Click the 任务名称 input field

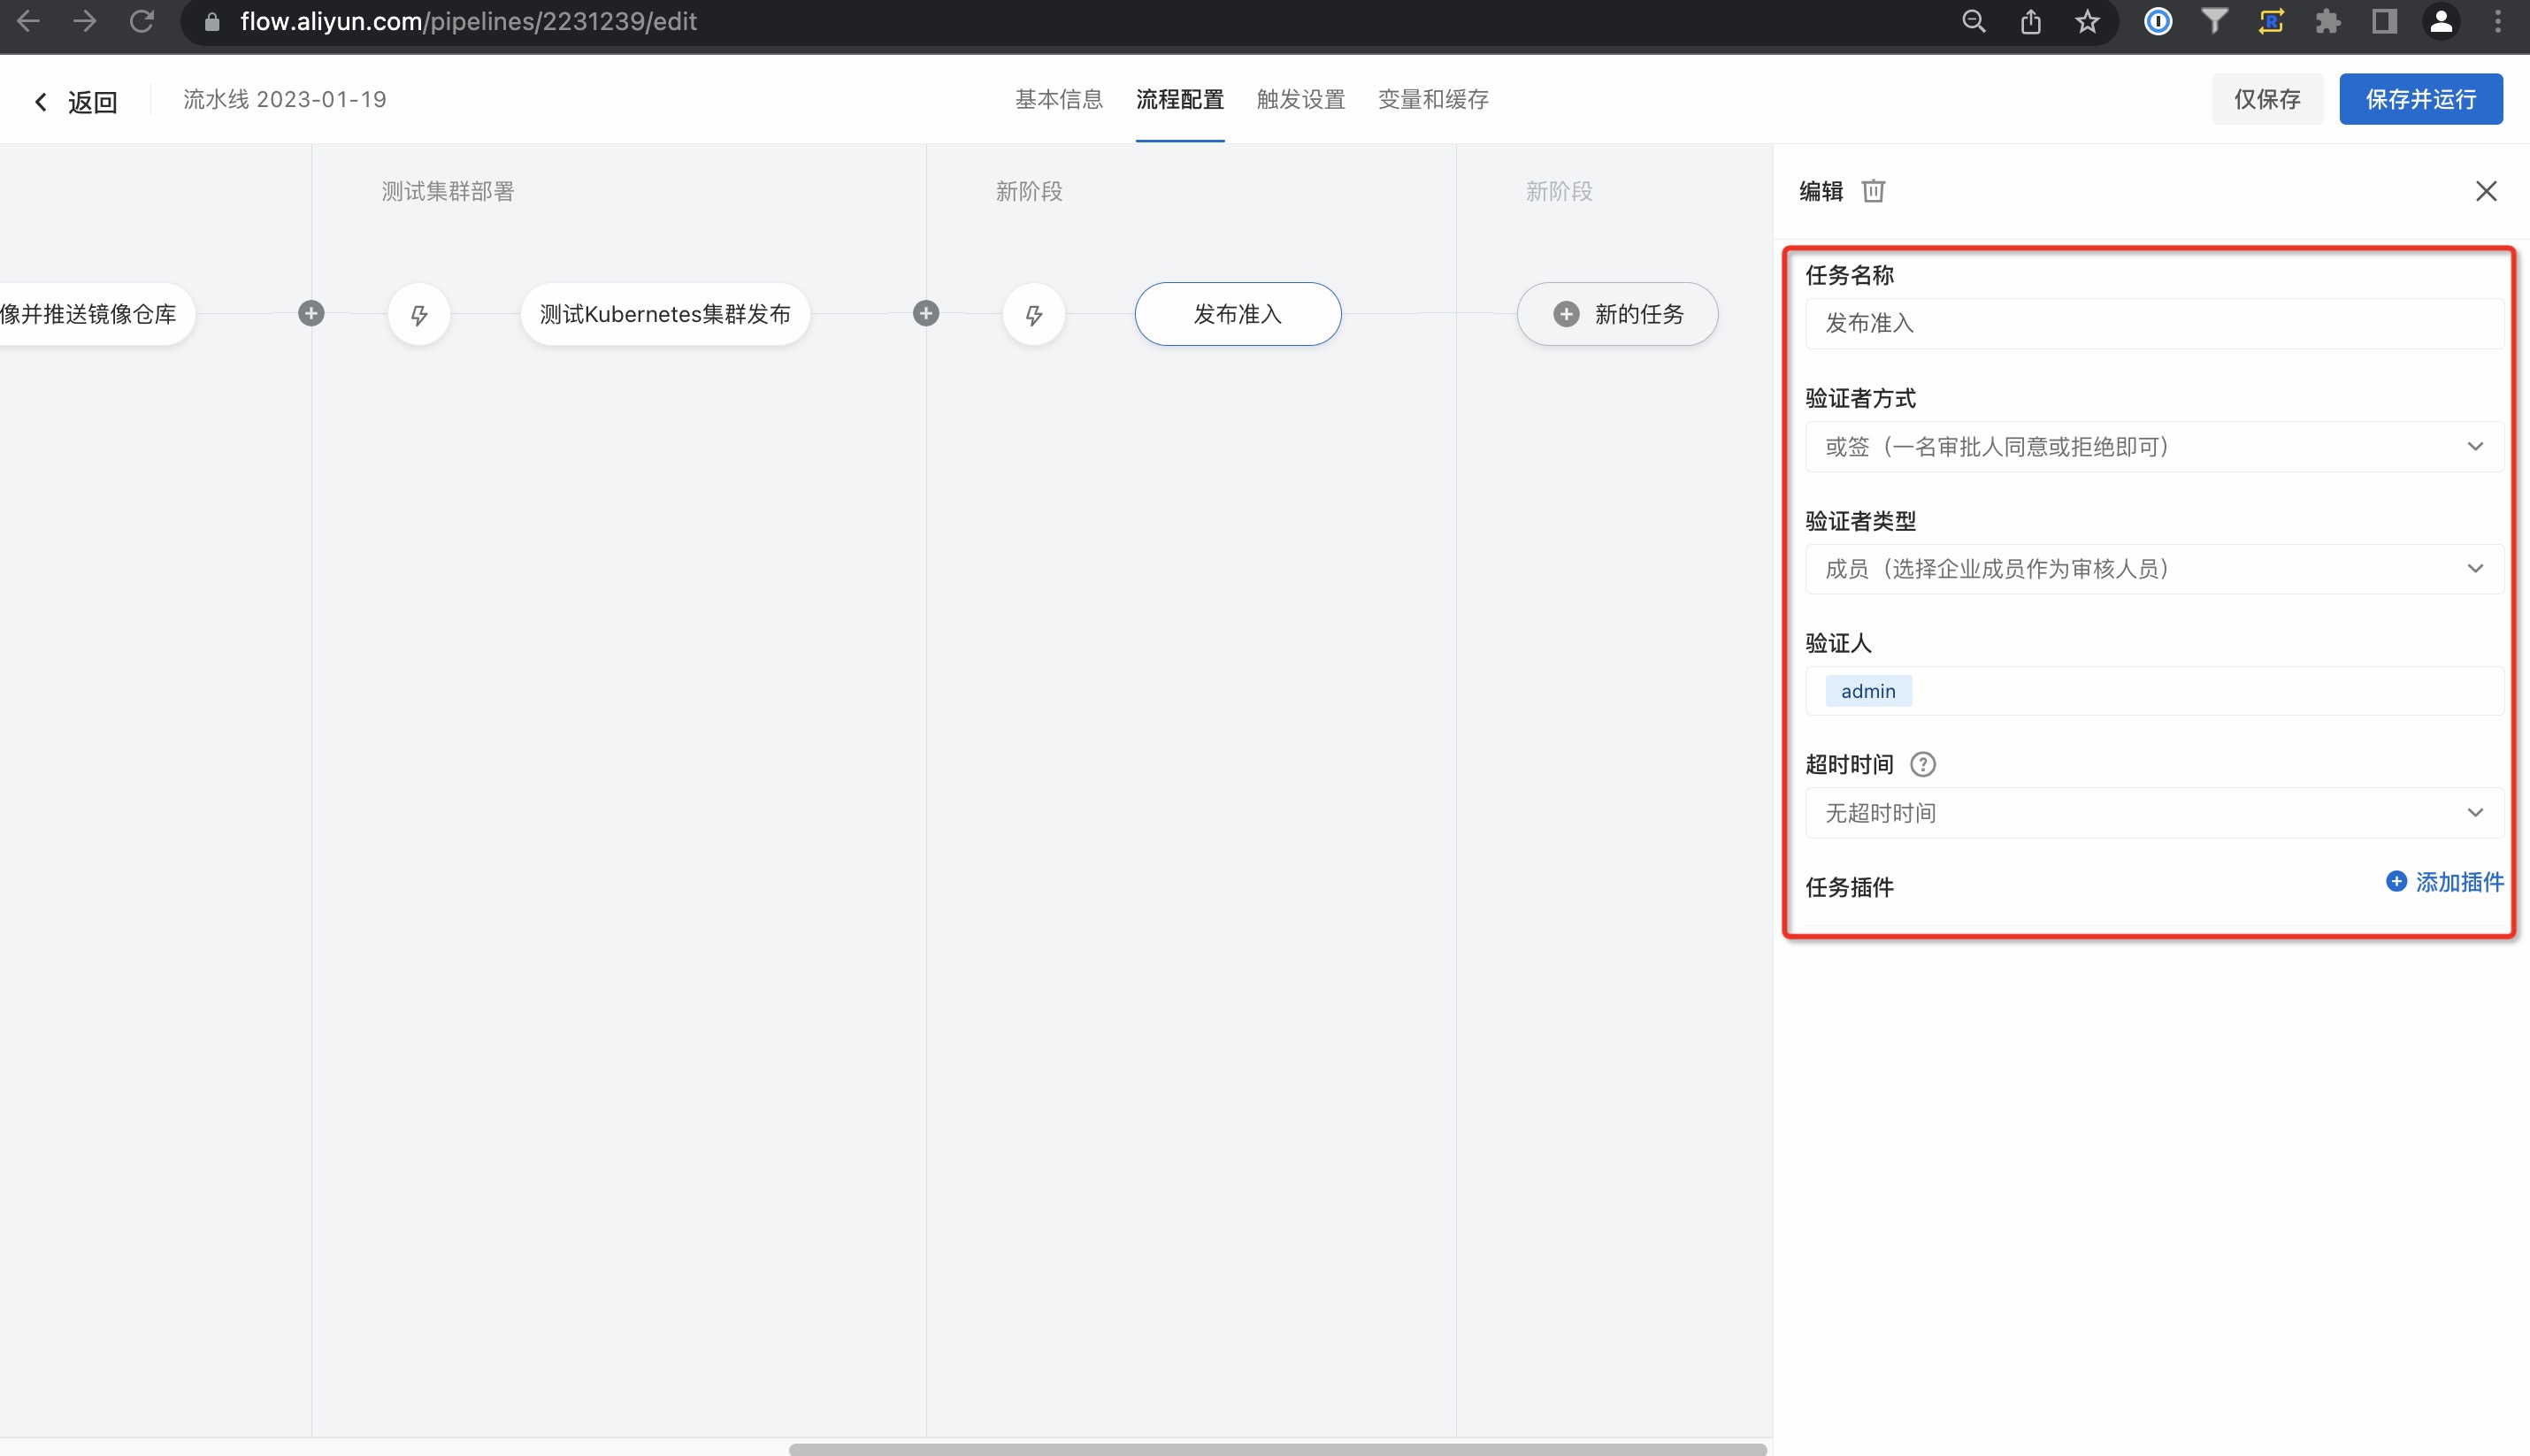[2153, 324]
